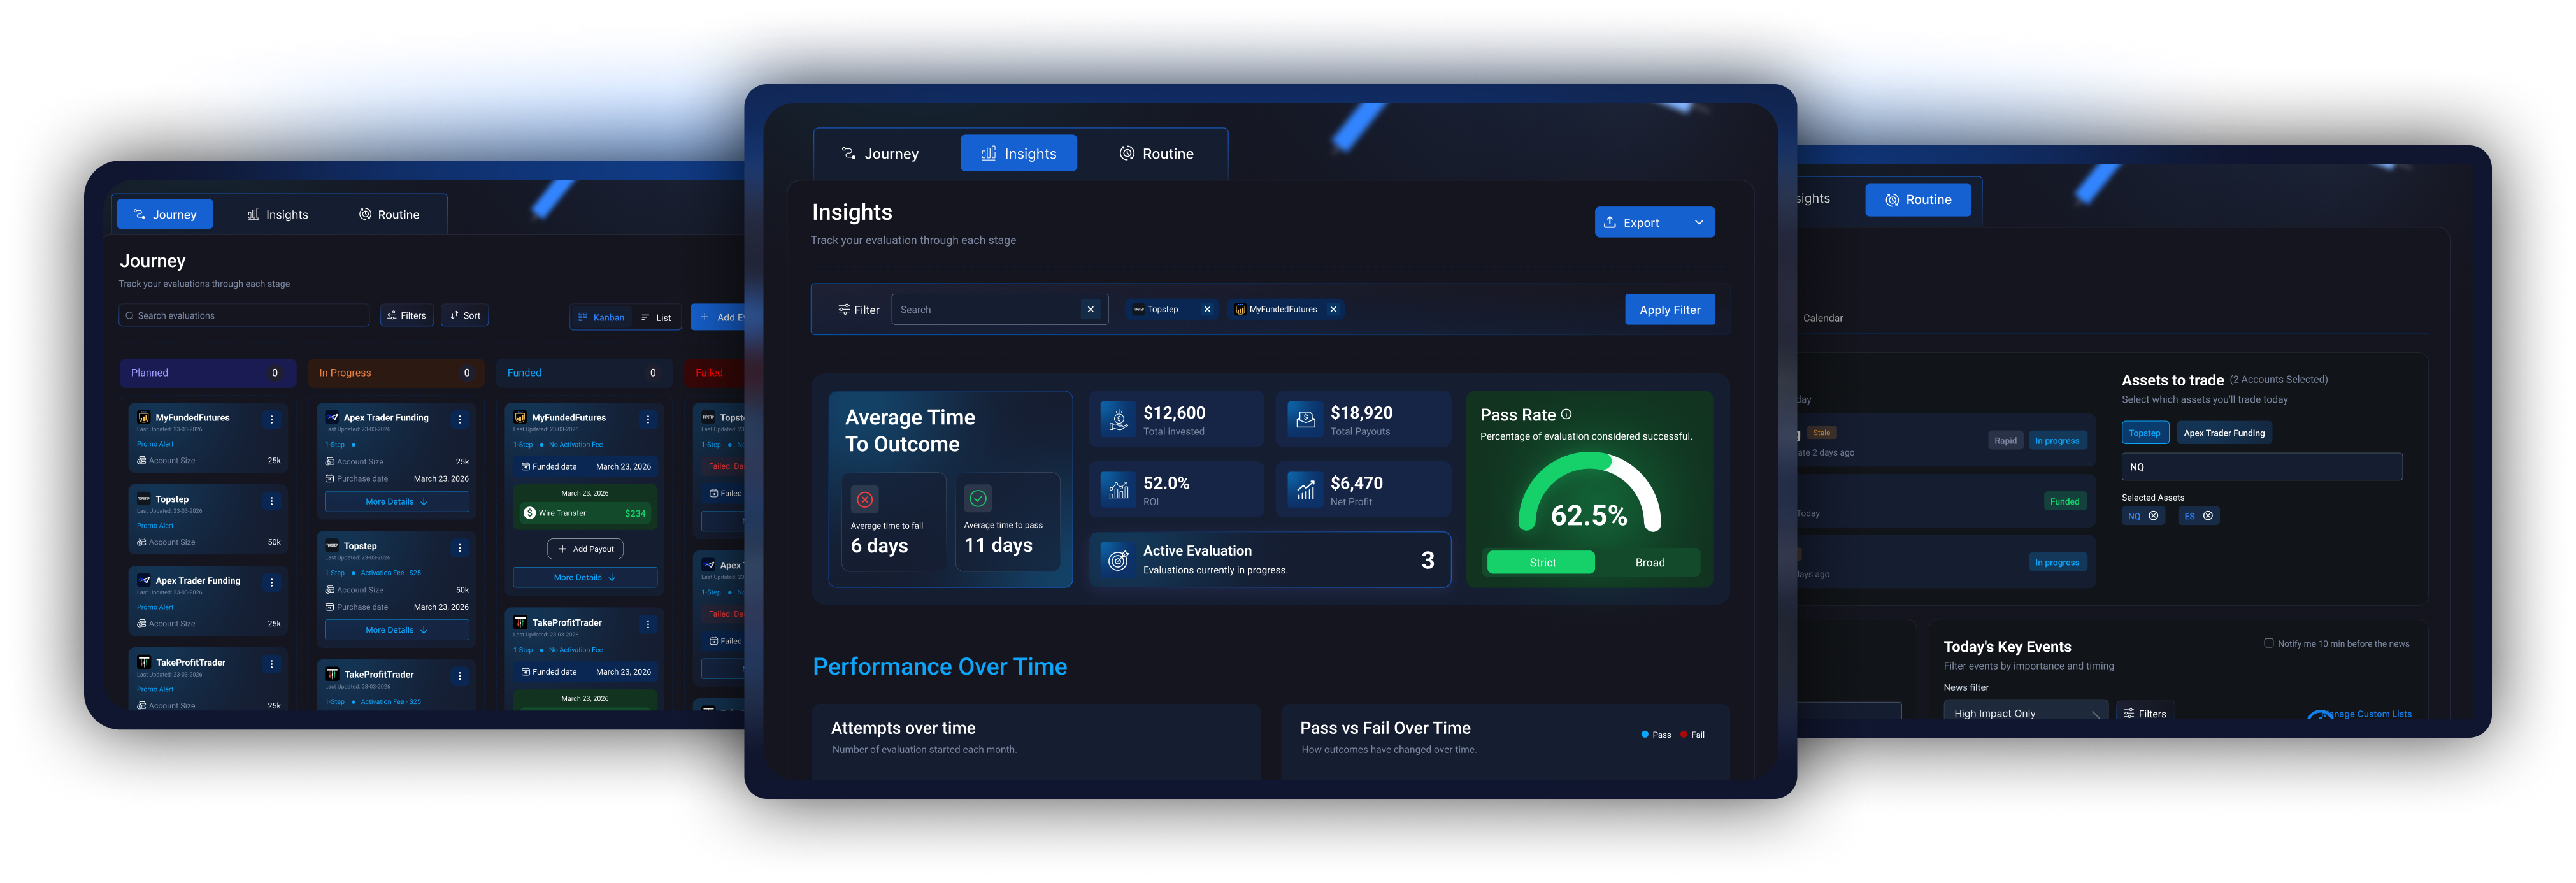Switch to Insights tab in the Journey window
The height and width of the screenshot is (883, 2576).
tap(278, 215)
